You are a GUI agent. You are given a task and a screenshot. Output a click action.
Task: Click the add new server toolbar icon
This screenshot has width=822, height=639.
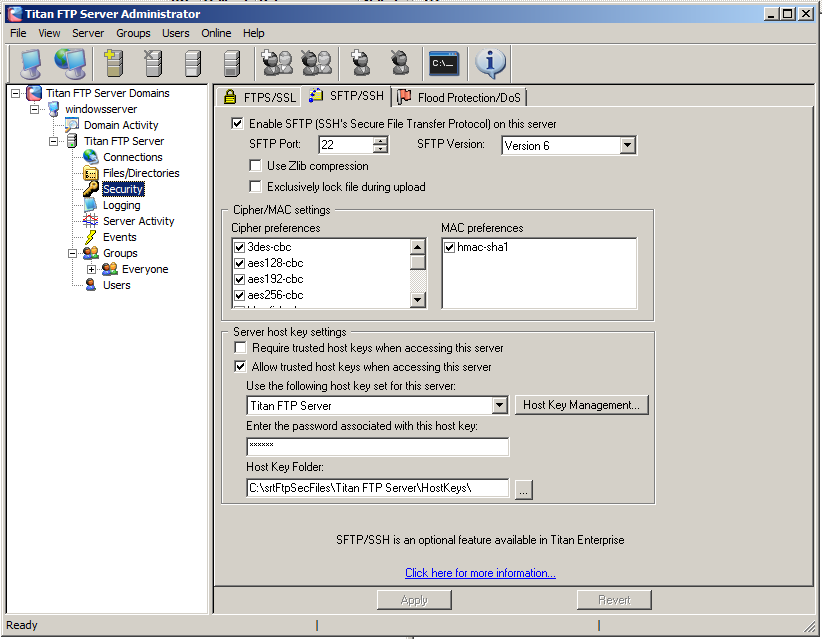pyautogui.click(x=114, y=63)
